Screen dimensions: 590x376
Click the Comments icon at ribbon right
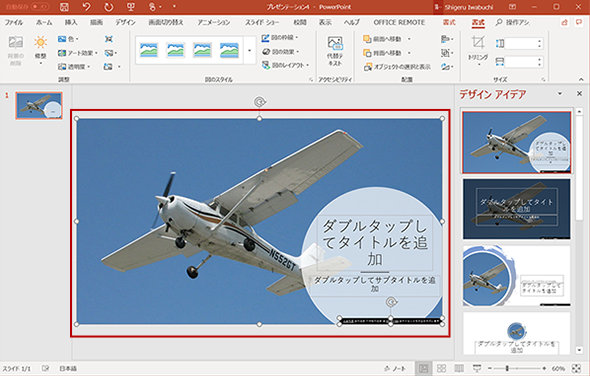pyautogui.click(x=579, y=23)
